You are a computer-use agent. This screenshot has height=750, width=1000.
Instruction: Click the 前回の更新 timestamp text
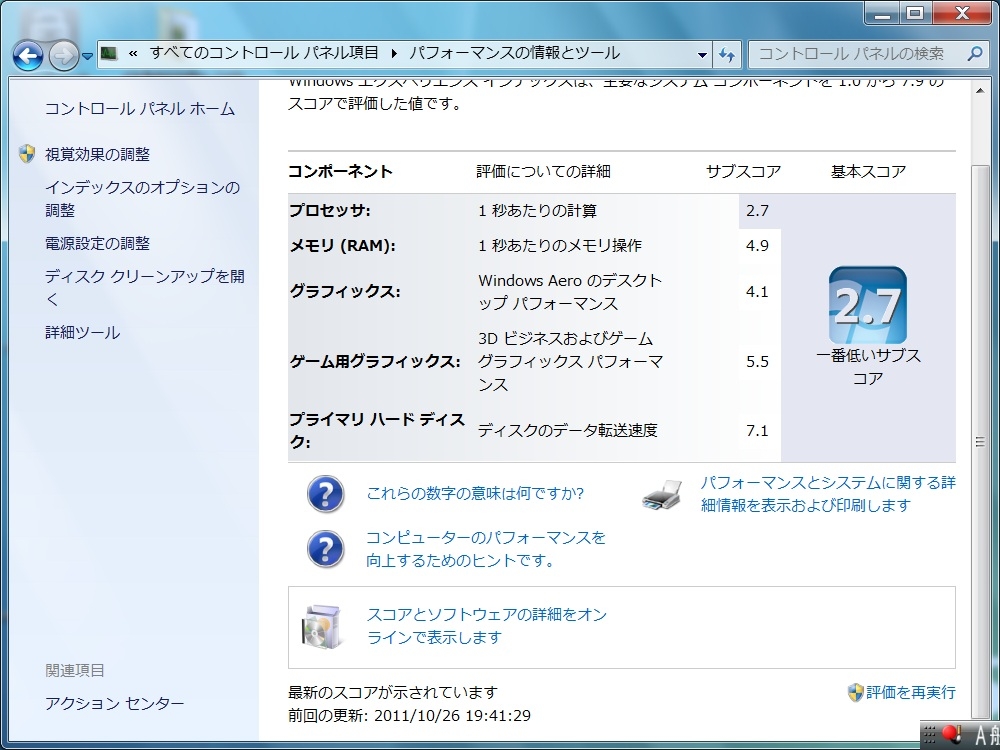(409, 716)
